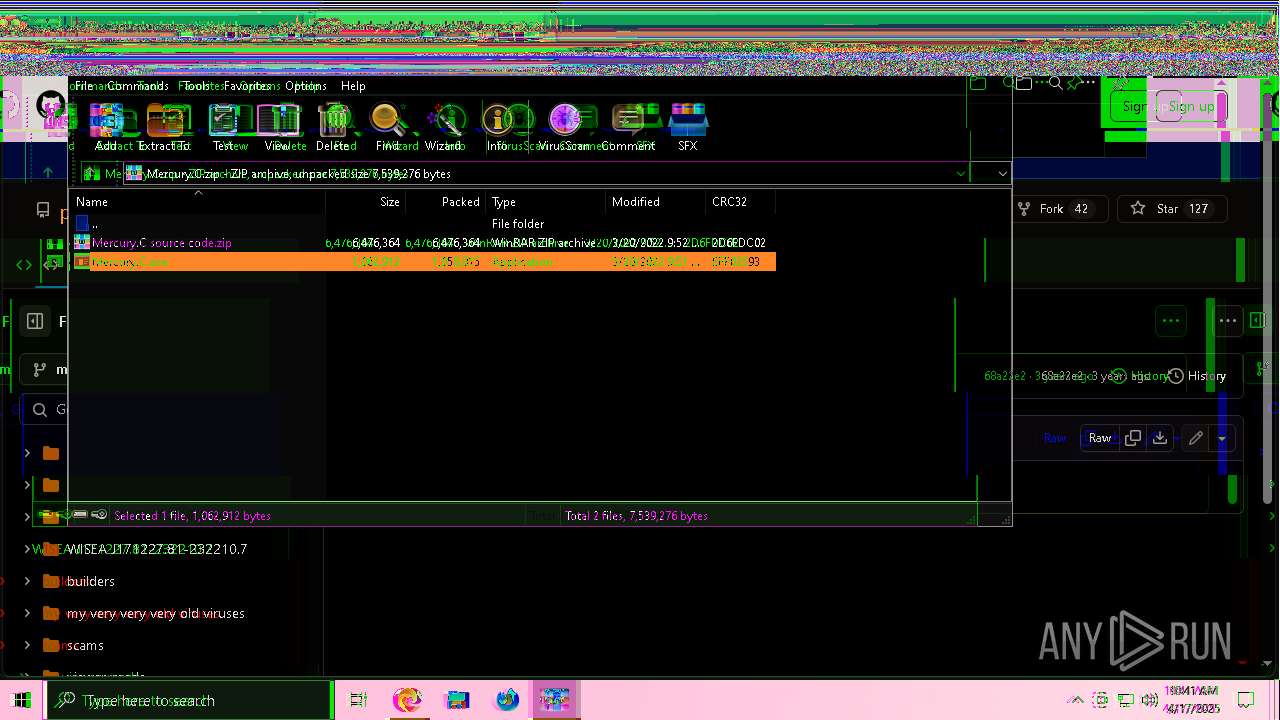Viewport: 1280px width, 720px height.
Task: Open the builders folder in tree
Action: [x=90, y=581]
